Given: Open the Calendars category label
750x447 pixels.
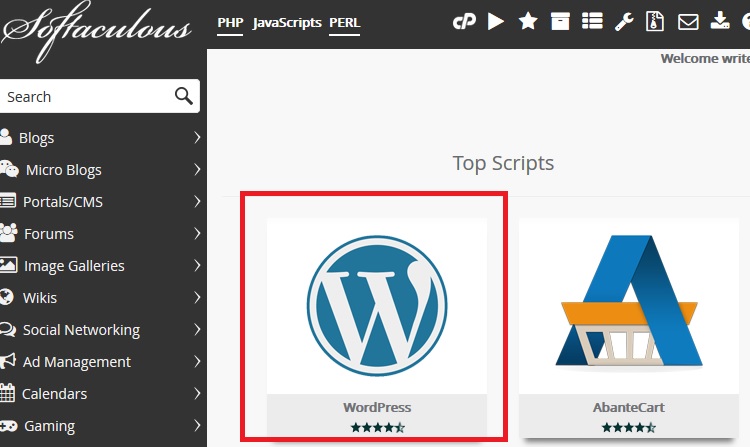Looking at the screenshot, I should click(x=55, y=394).
